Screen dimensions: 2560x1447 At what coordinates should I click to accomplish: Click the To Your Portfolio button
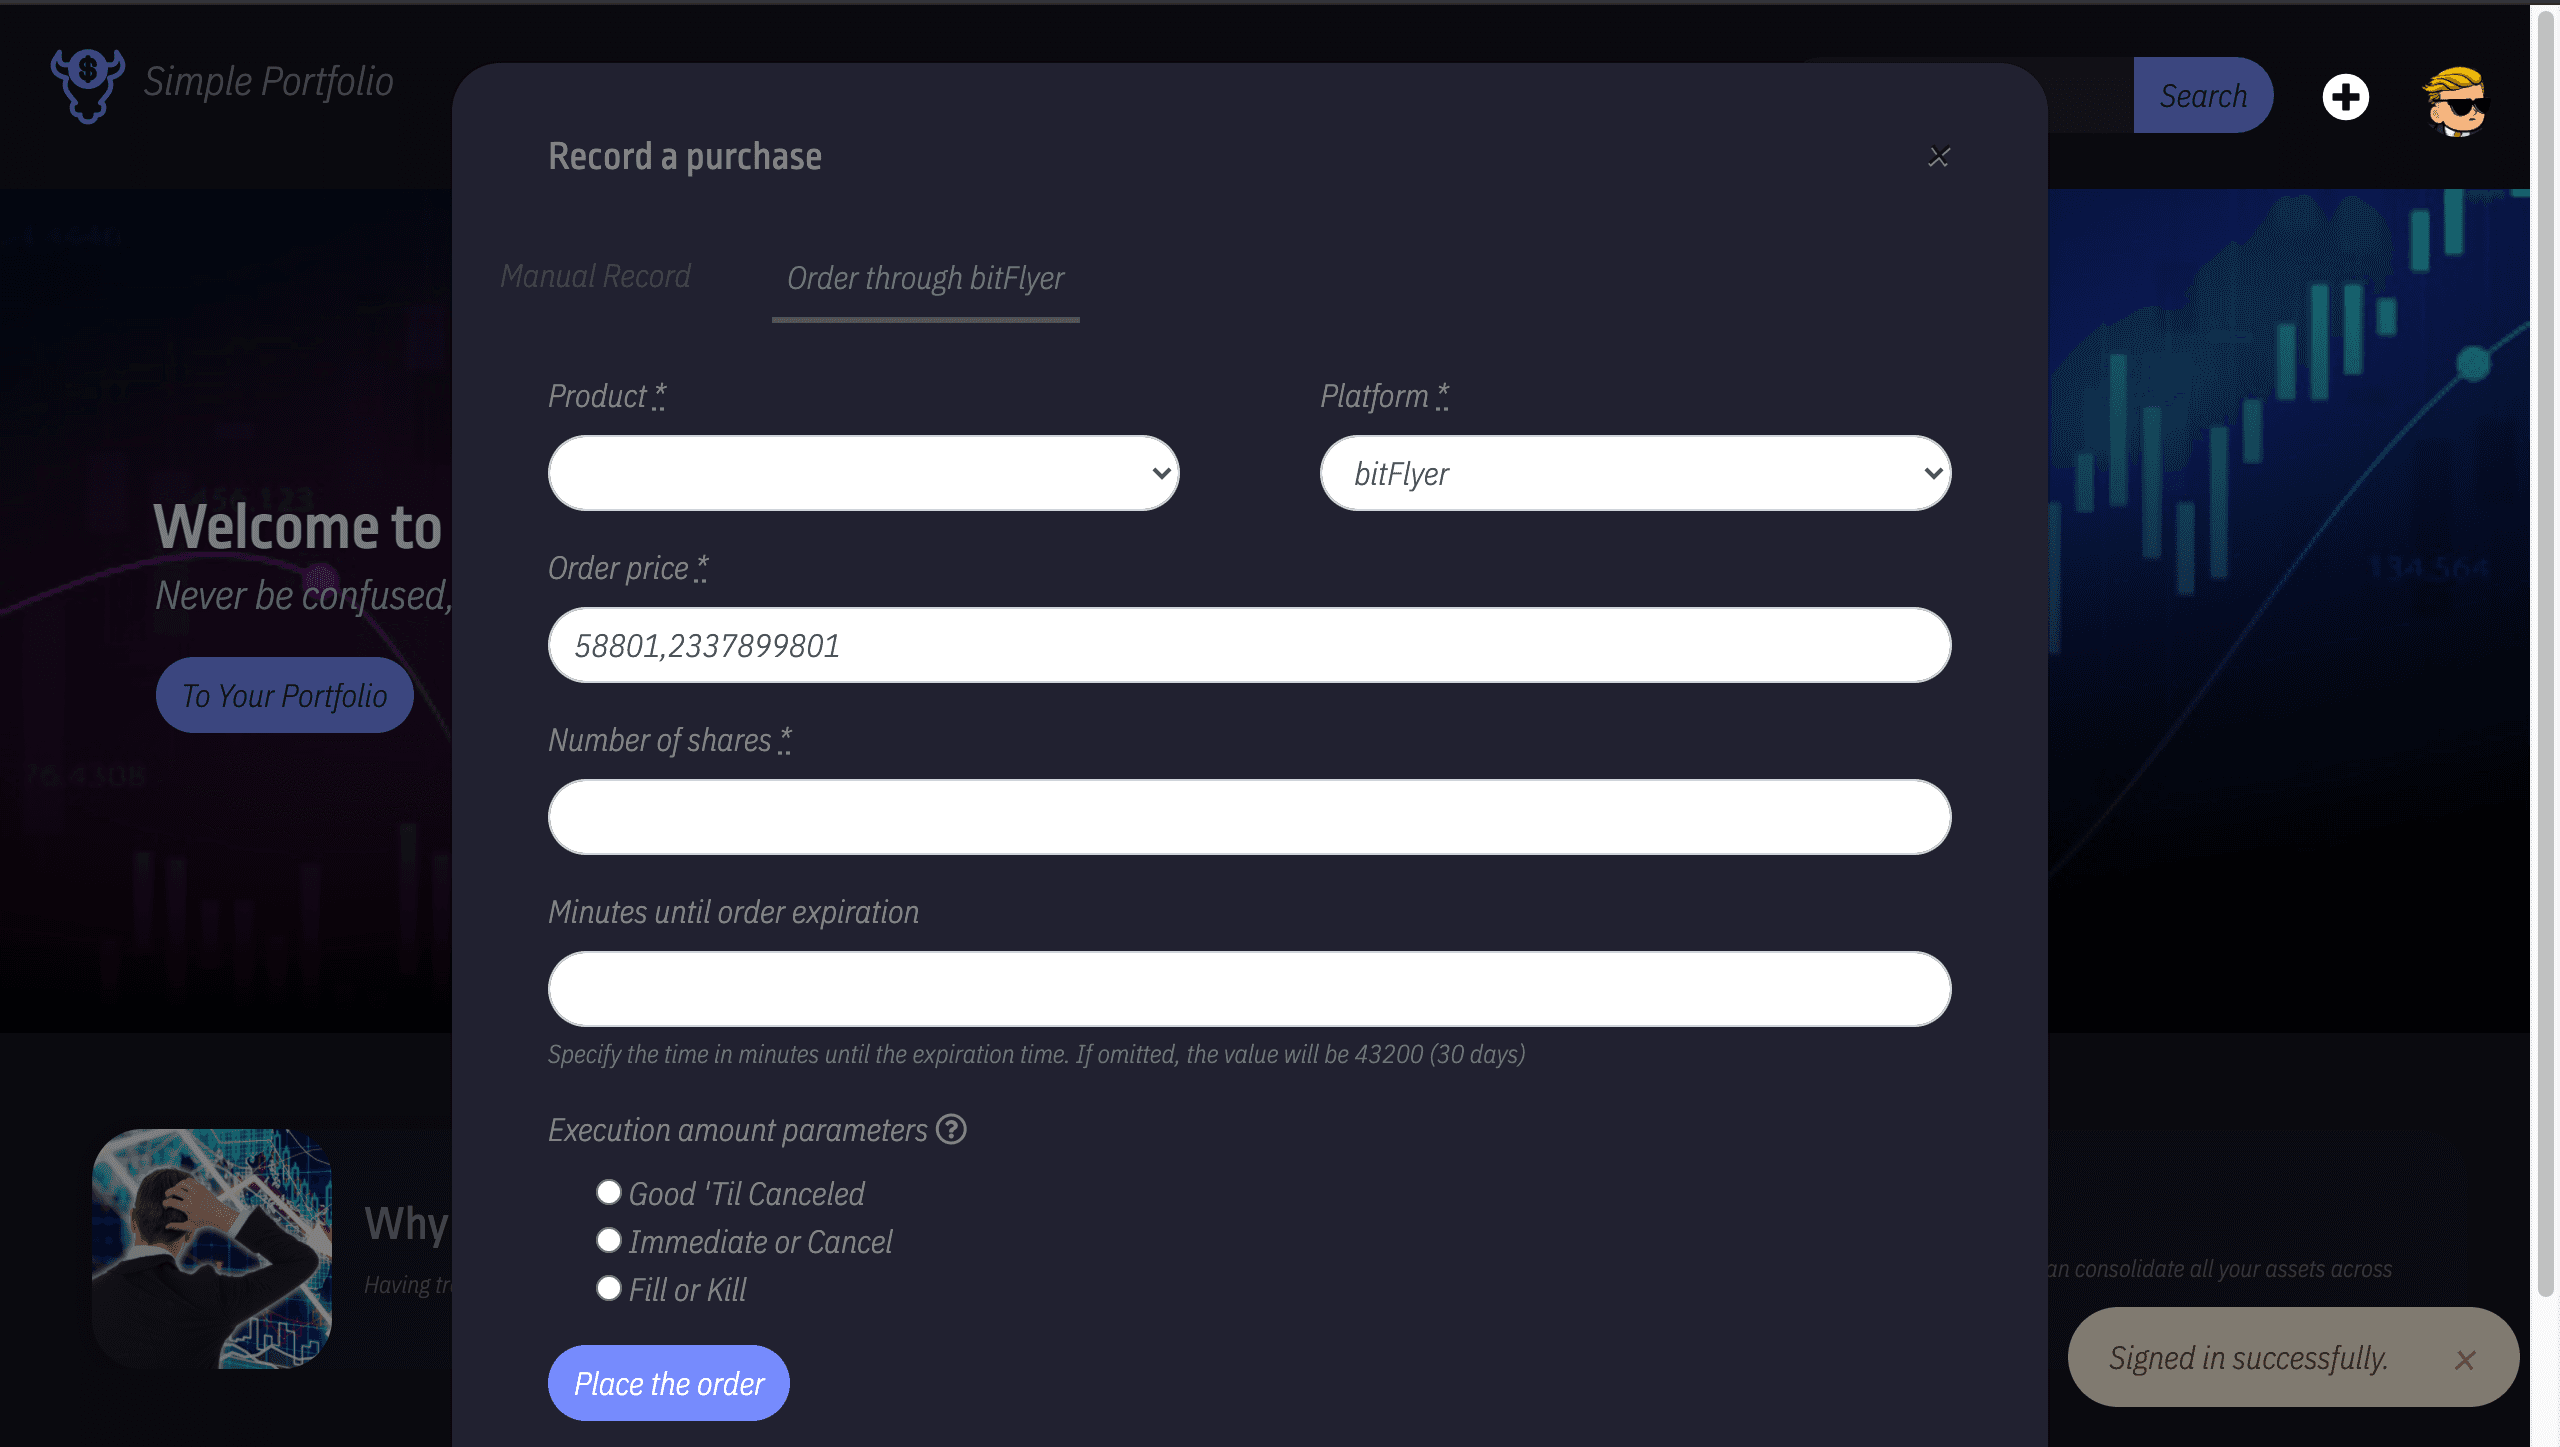pos(285,695)
